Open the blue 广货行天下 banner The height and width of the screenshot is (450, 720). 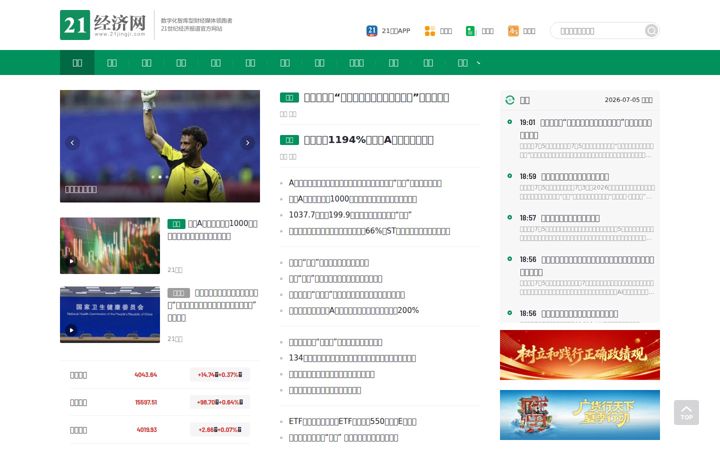[x=580, y=415]
